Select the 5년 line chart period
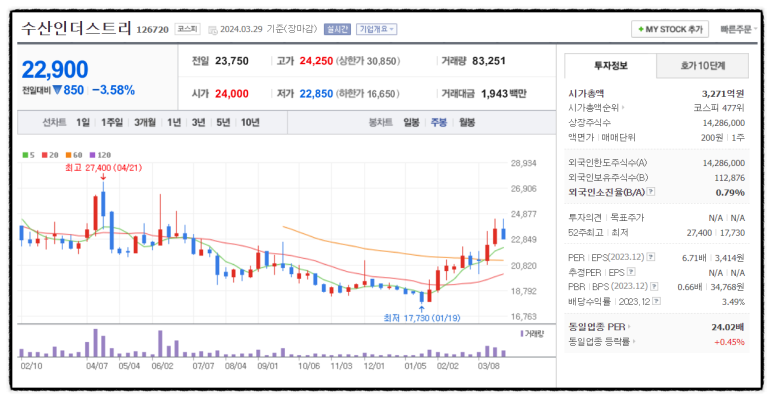 click(x=223, y=123)
